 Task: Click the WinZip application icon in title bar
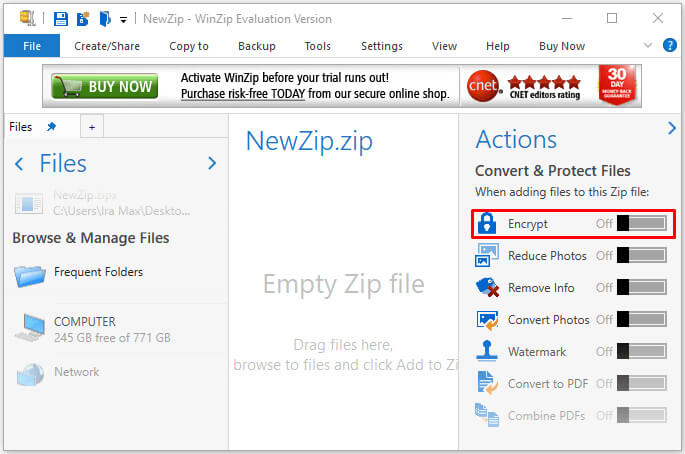pyautogui.click(x=28, y=18)
